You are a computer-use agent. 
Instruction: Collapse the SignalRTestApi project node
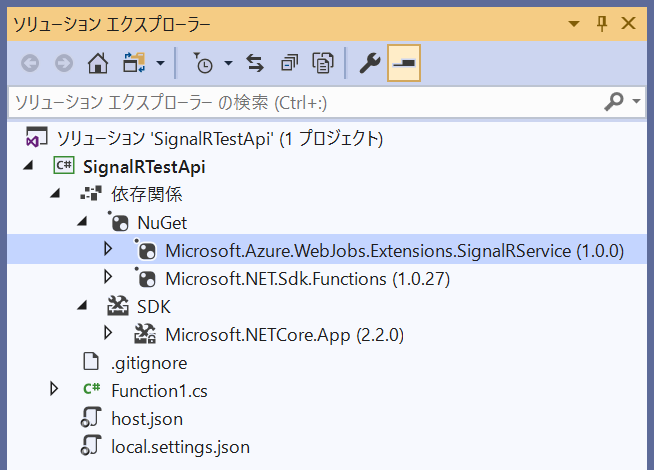click(x=28, y=166)
